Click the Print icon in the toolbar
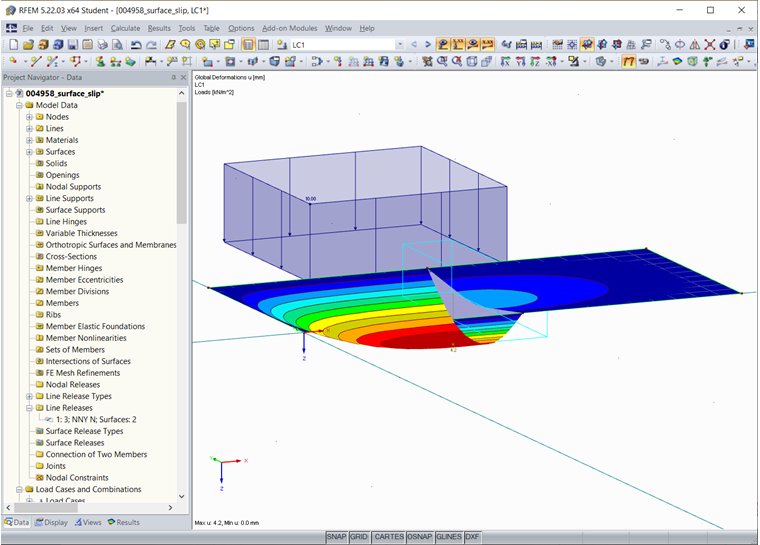This screenshot has height=545, width=760. pyautogui.click(x=102, y=45)
